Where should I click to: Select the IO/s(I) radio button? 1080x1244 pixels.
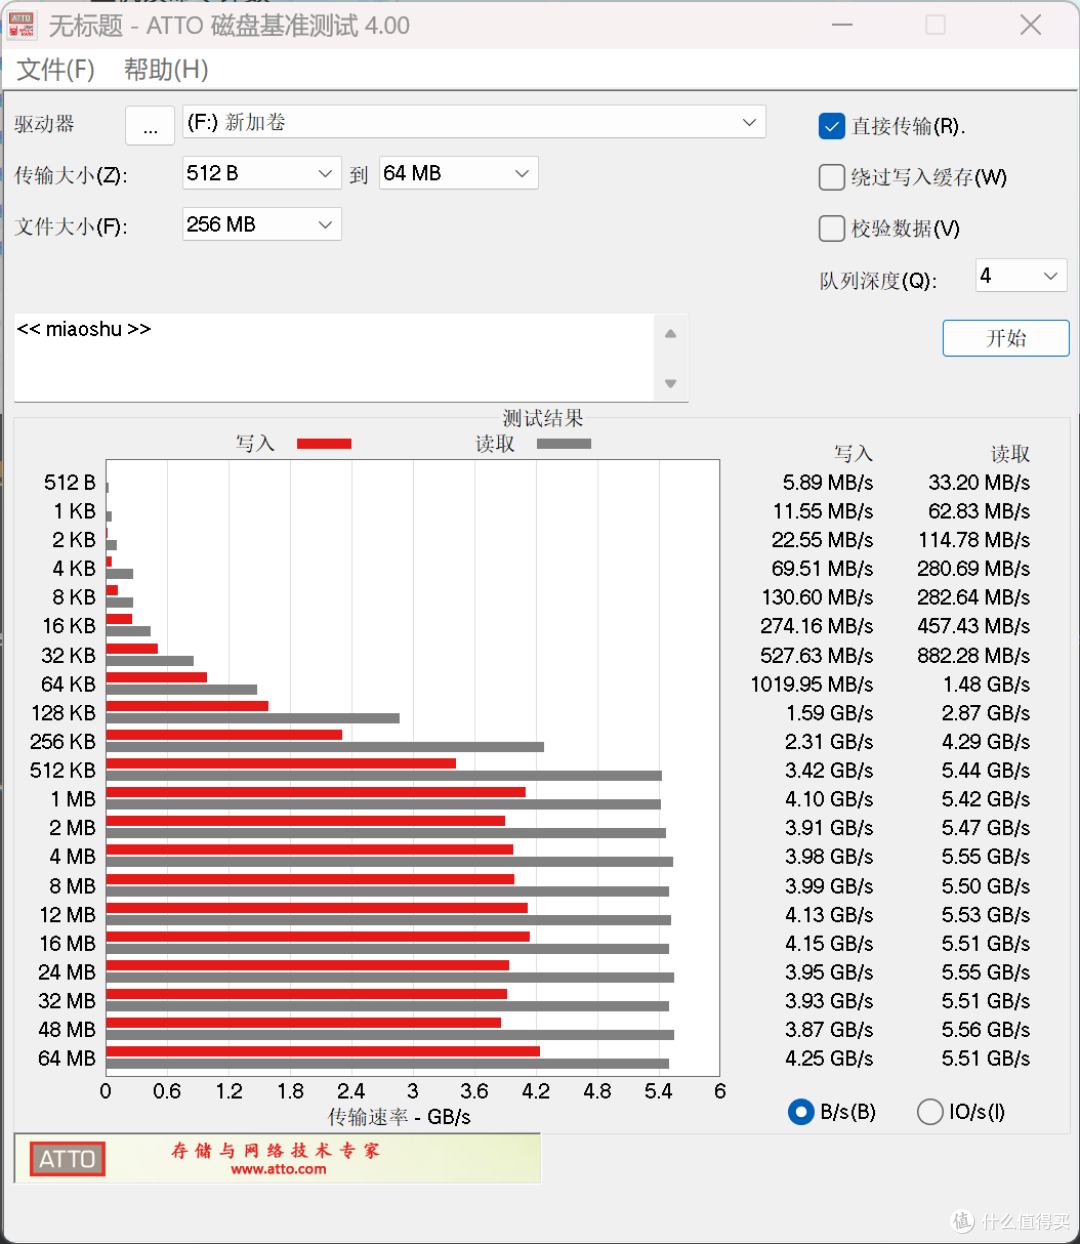[x=930, y=1112]
